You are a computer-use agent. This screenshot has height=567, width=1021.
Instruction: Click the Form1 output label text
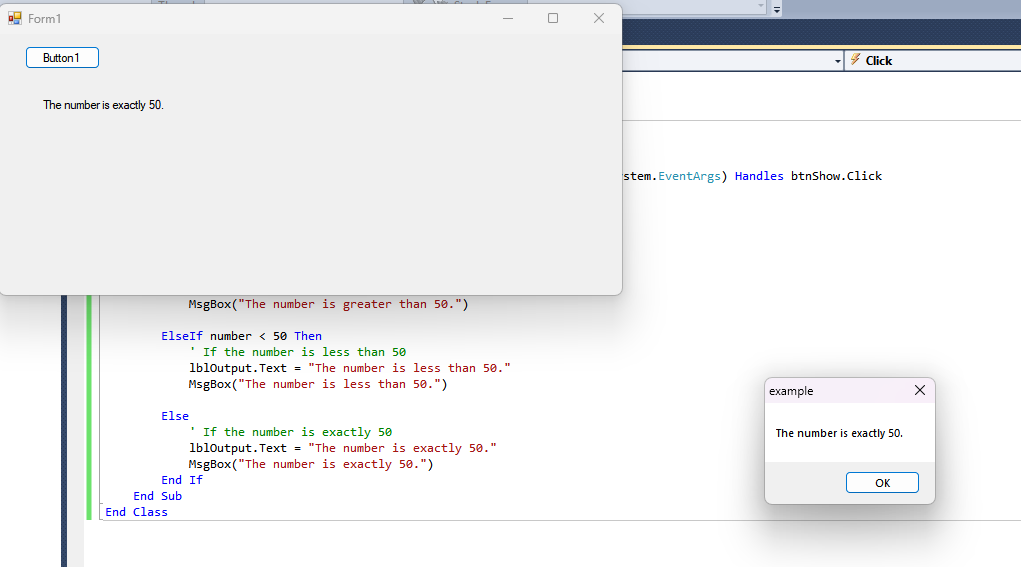(103, 105)
